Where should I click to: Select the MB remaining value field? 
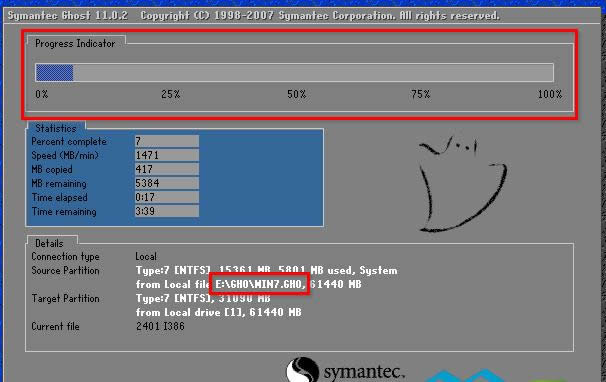pos(167,183)
